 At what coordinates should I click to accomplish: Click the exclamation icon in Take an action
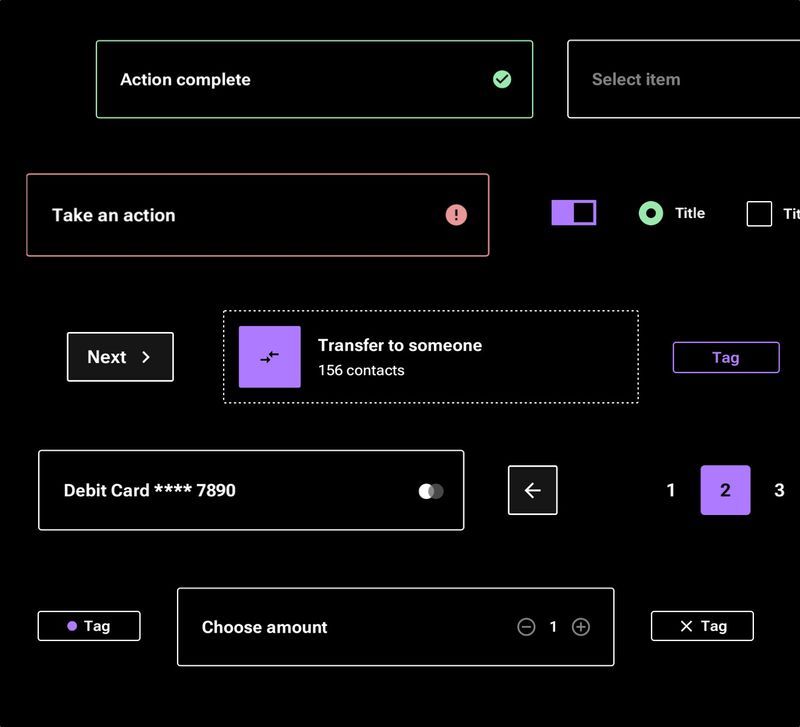(x=456, y=214)
